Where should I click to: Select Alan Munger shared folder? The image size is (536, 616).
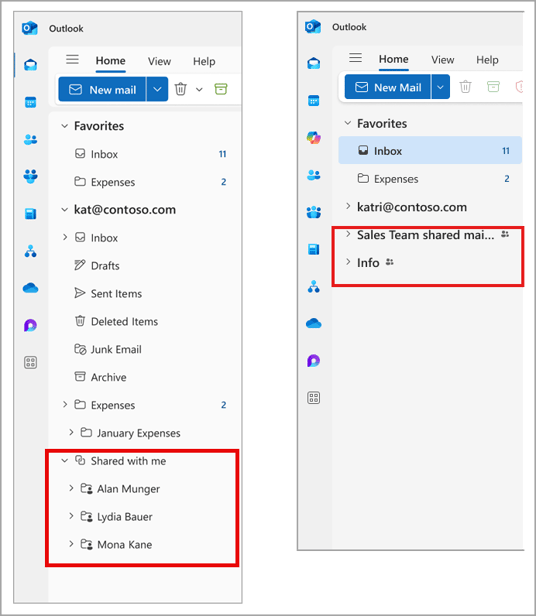click(x=128, y=489)
